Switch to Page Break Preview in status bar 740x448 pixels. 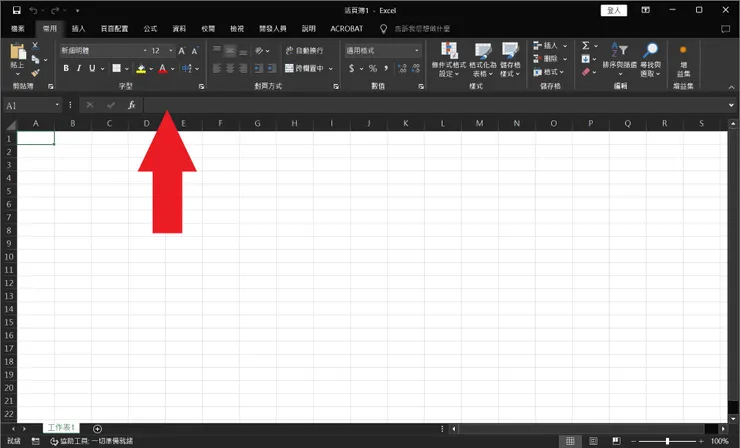tap(616, 441)
